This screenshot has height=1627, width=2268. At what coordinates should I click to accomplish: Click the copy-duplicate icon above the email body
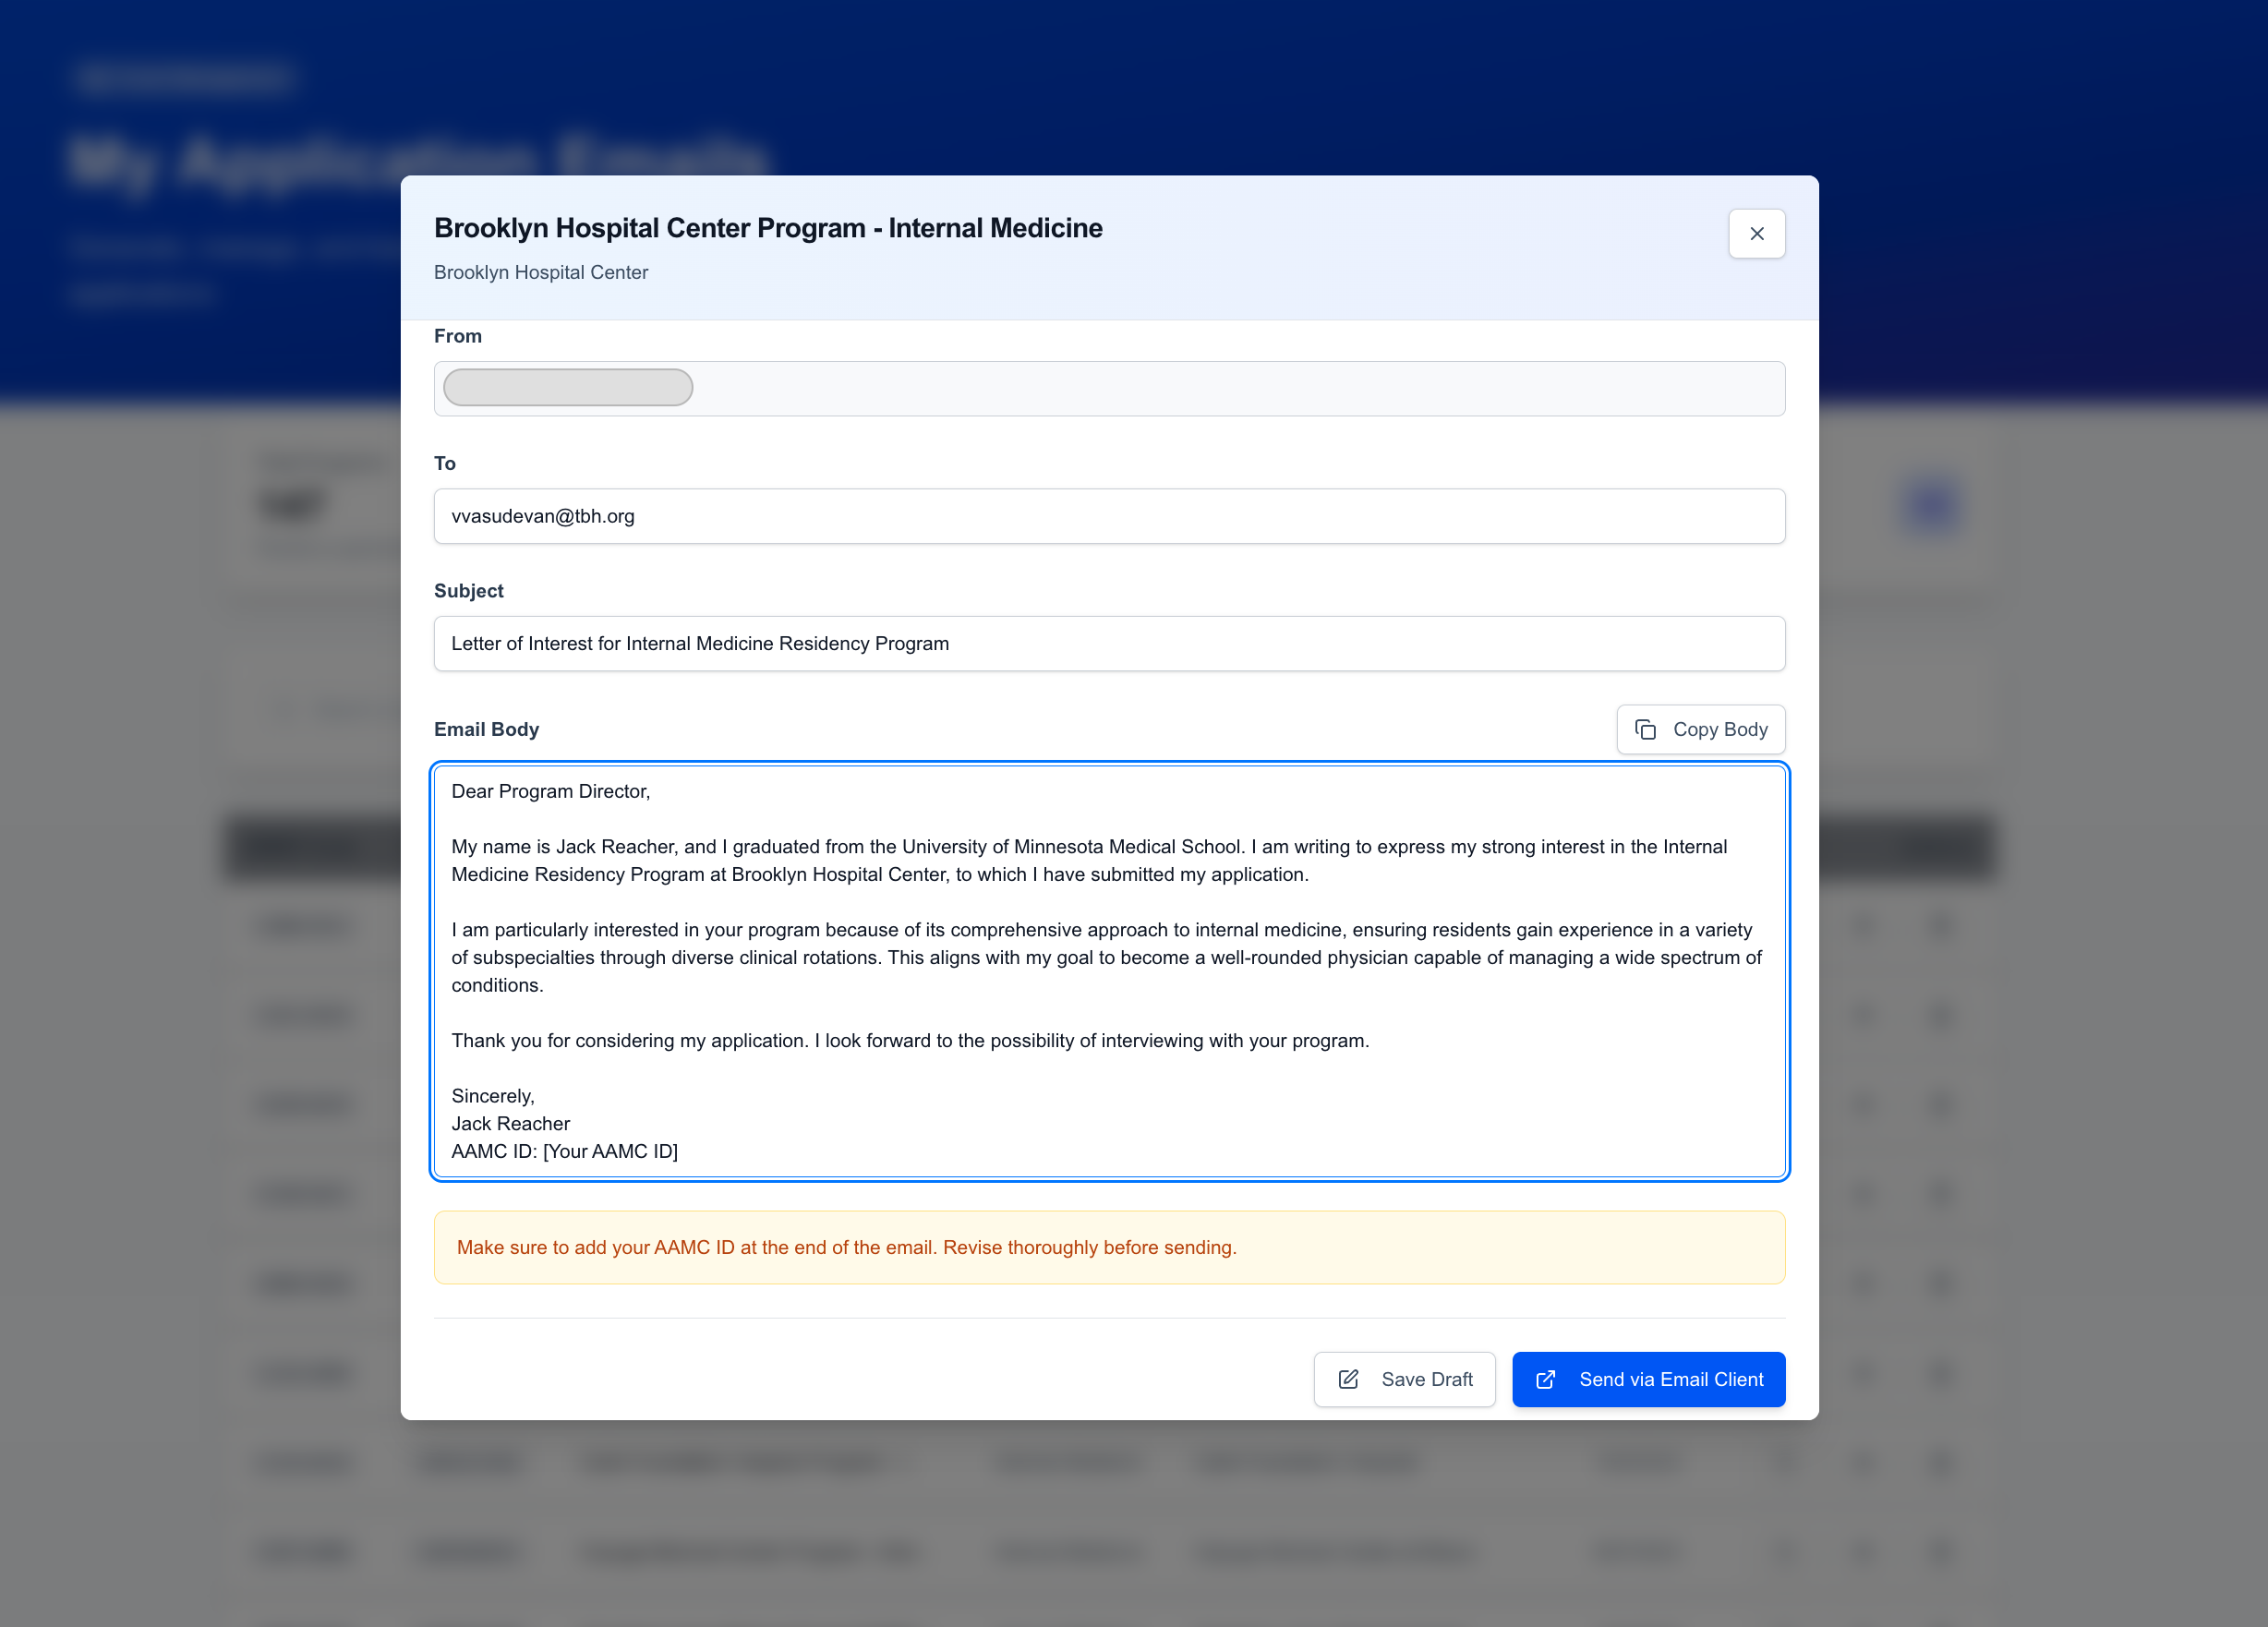point(1647,729)
